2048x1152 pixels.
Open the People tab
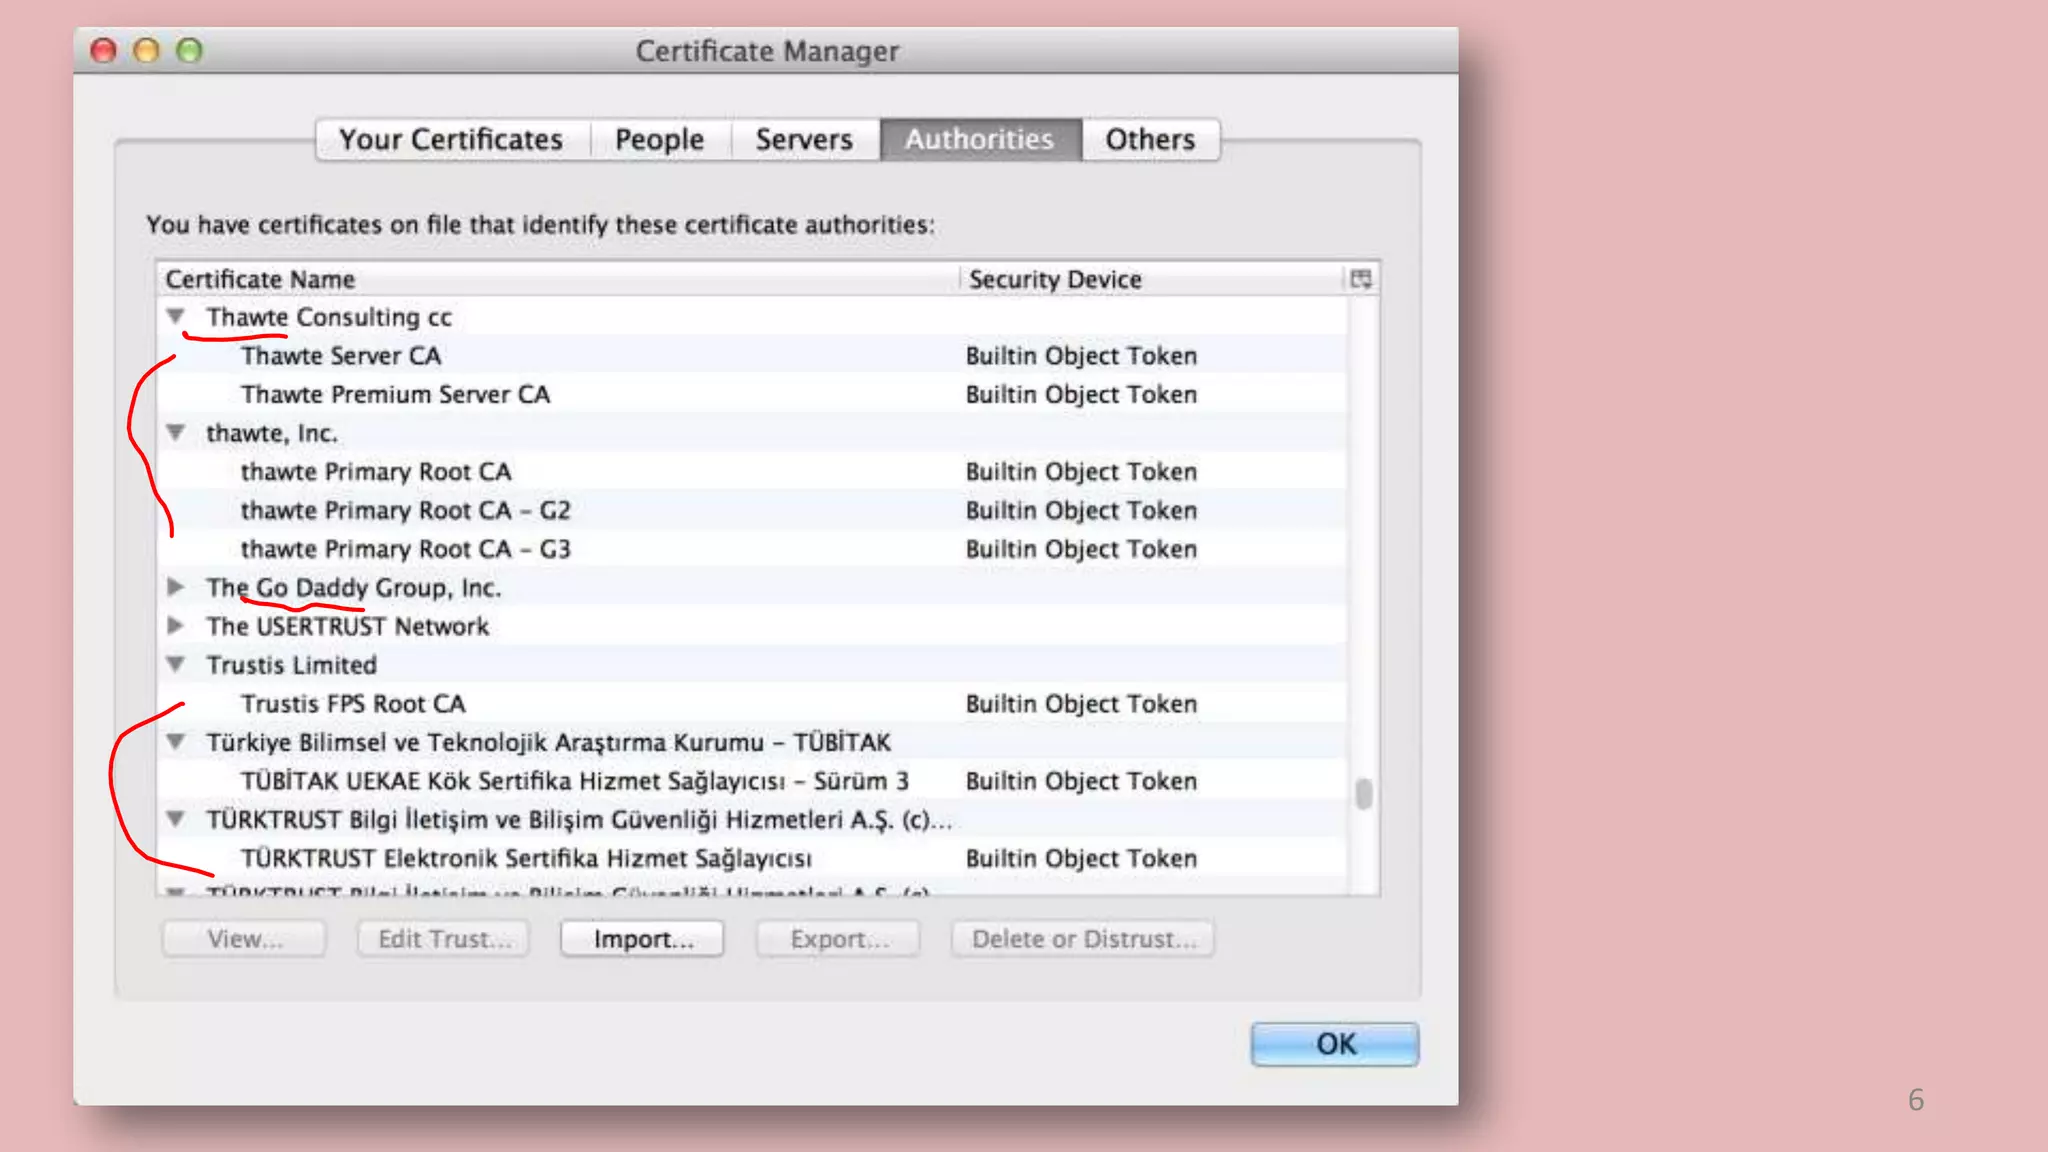659,139
